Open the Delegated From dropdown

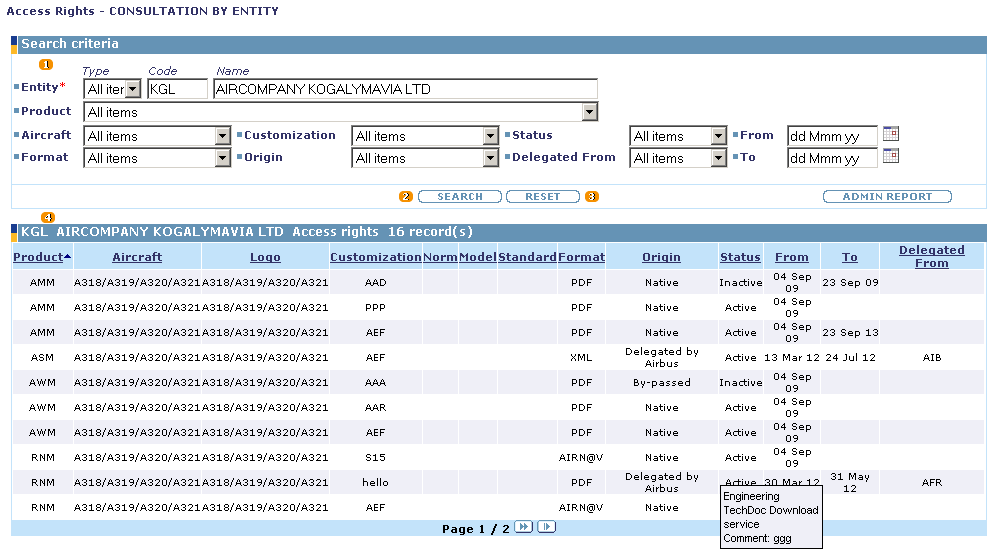pyautogui.click(x=718, y=158)
